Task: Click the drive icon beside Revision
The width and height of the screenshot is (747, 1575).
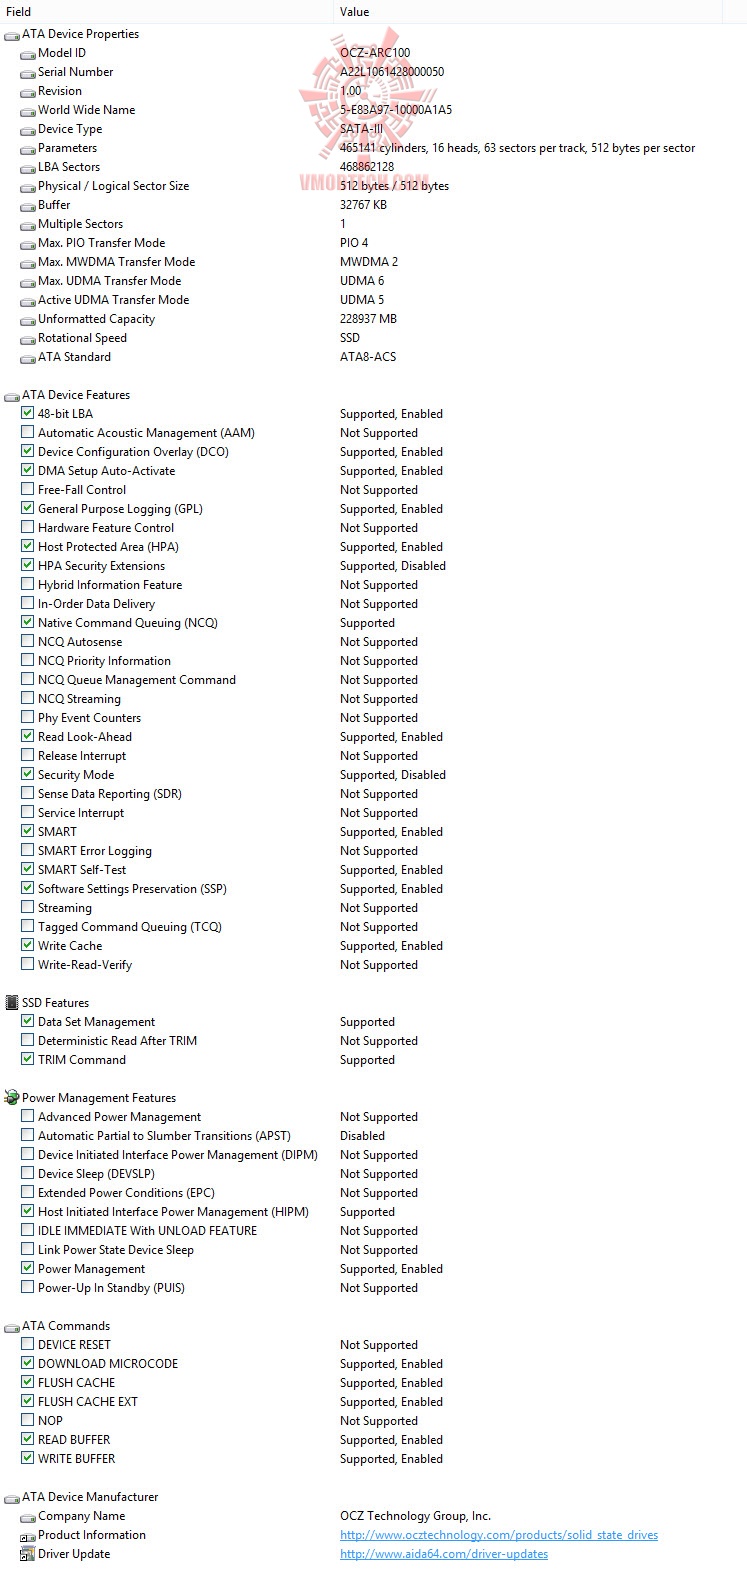Action: point(28,91)
